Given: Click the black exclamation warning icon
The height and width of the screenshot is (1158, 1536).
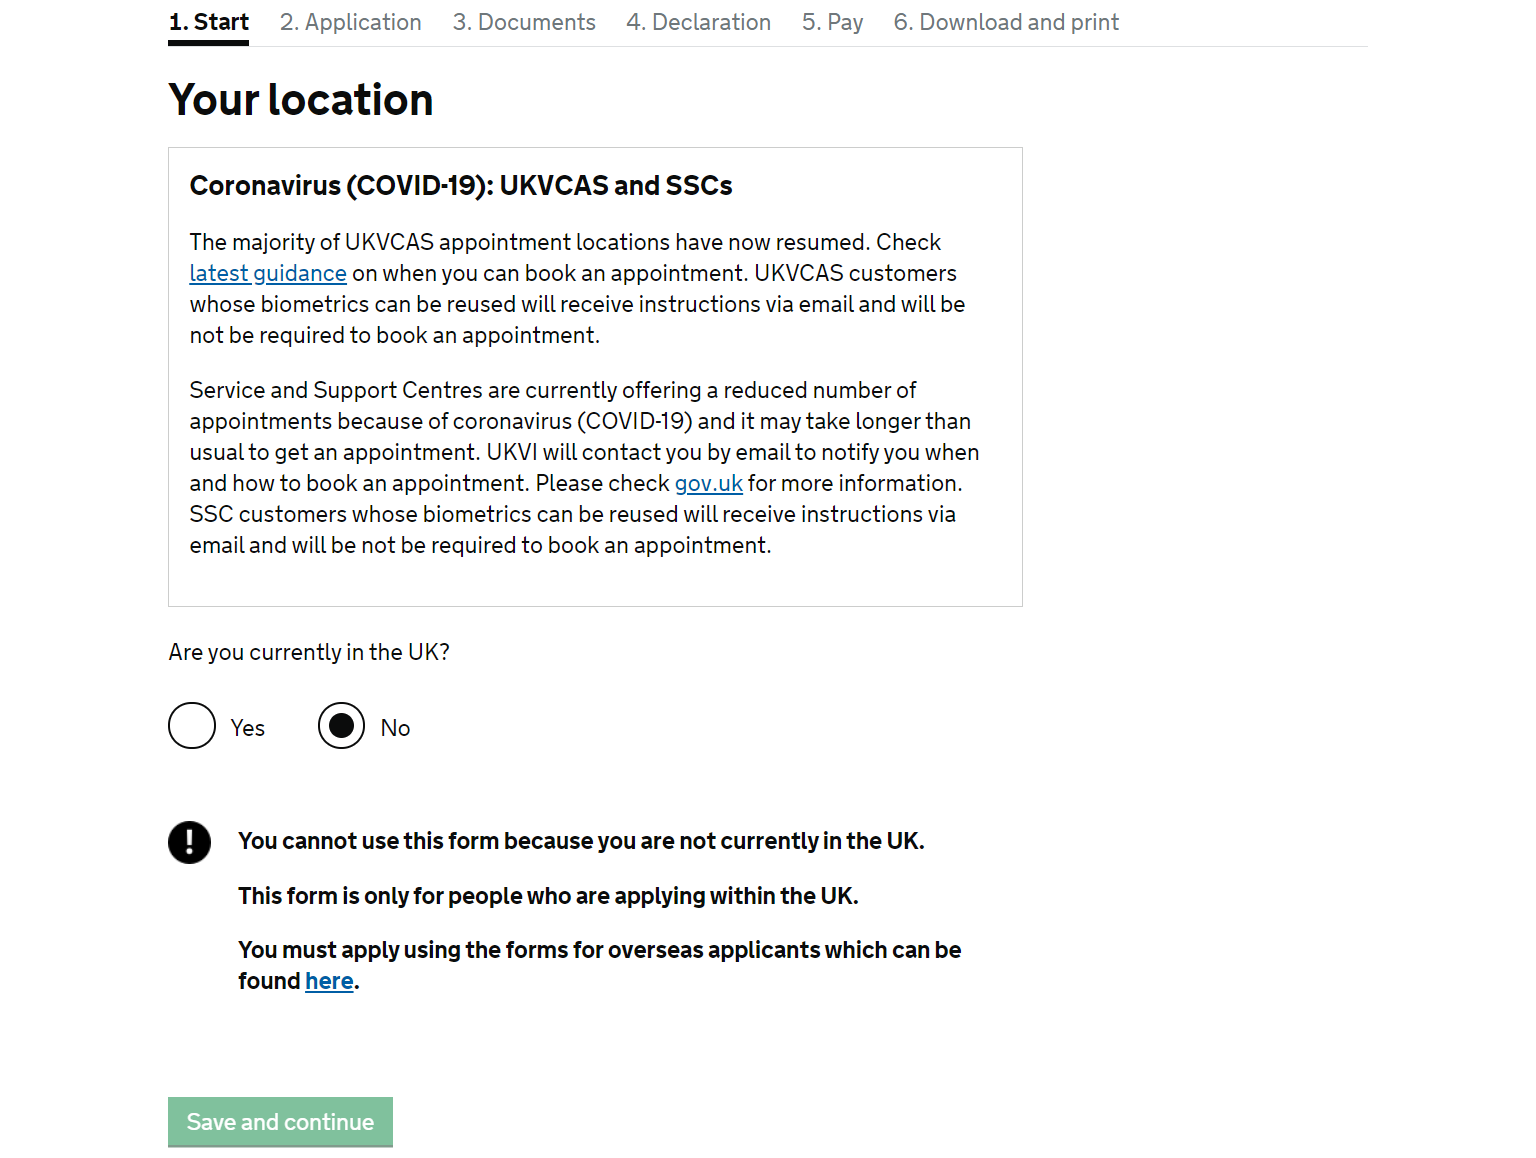Looking at the screenshot, I should [189, 842].
